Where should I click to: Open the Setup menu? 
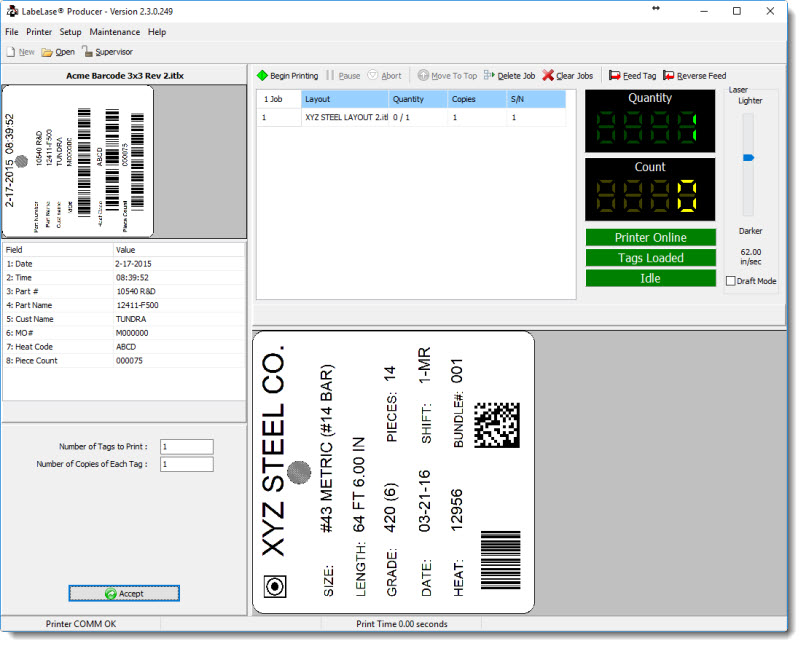point(70,32)
